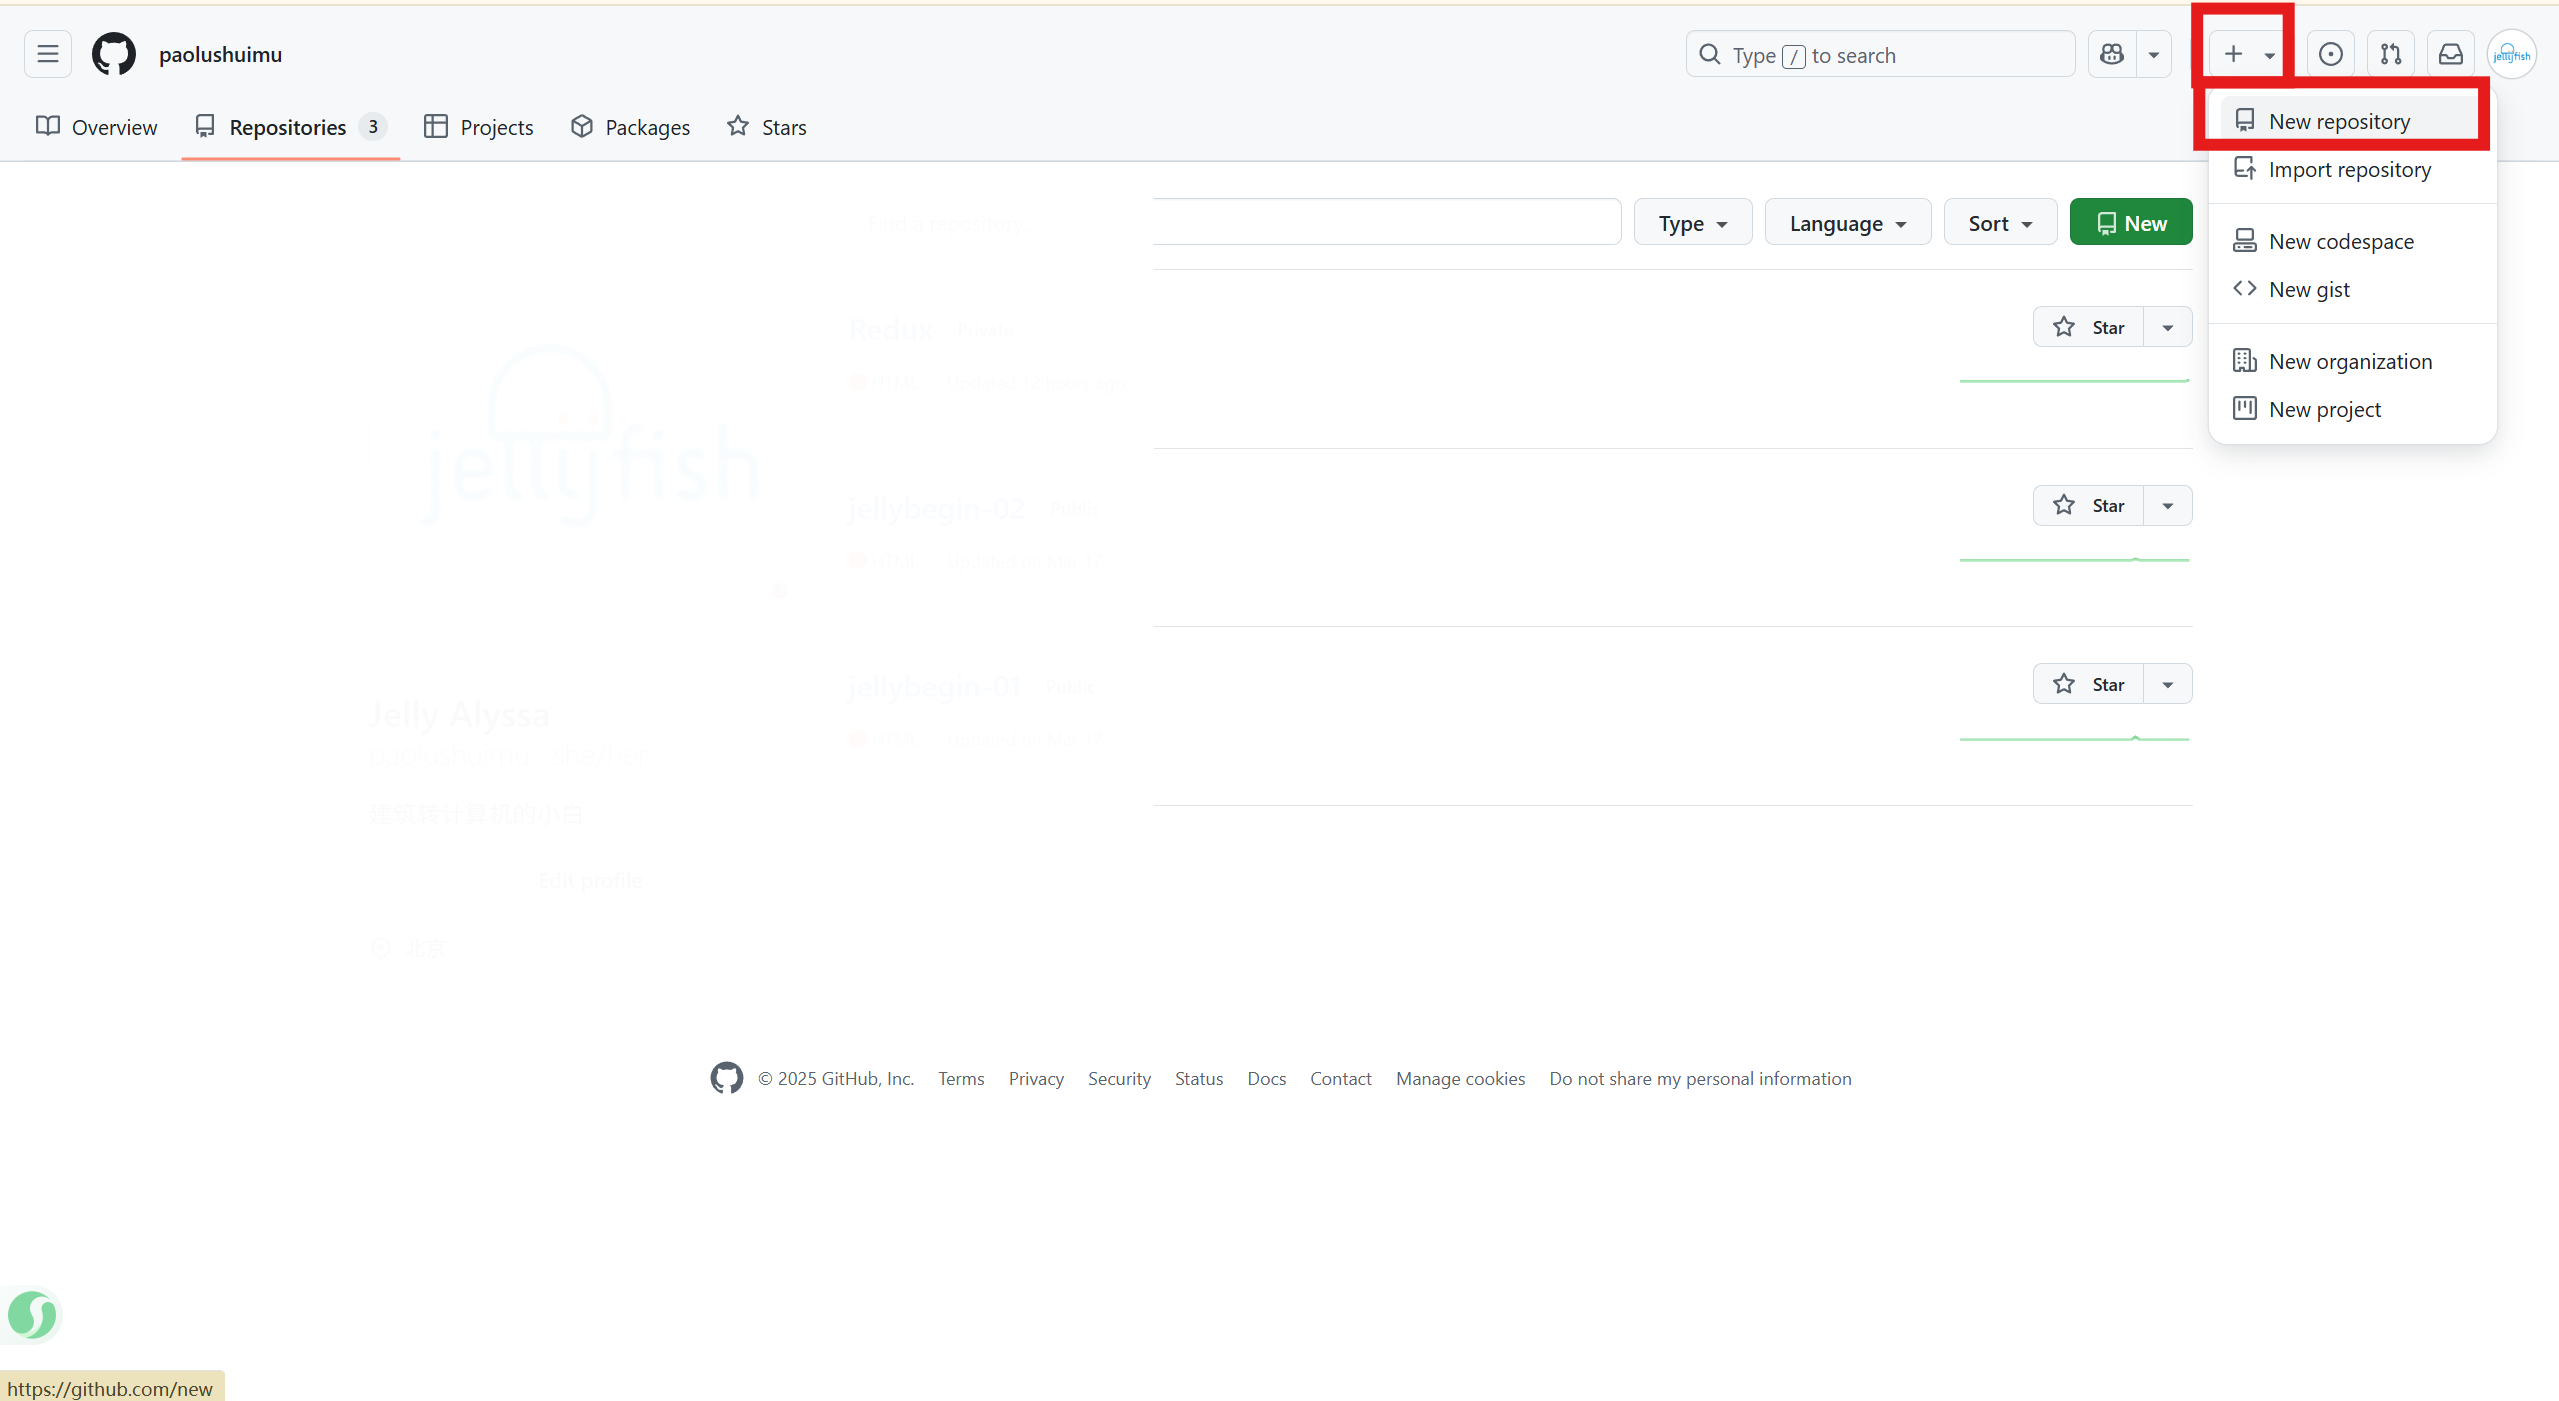Click the board icon beside New project

(x=2244, y=408)
